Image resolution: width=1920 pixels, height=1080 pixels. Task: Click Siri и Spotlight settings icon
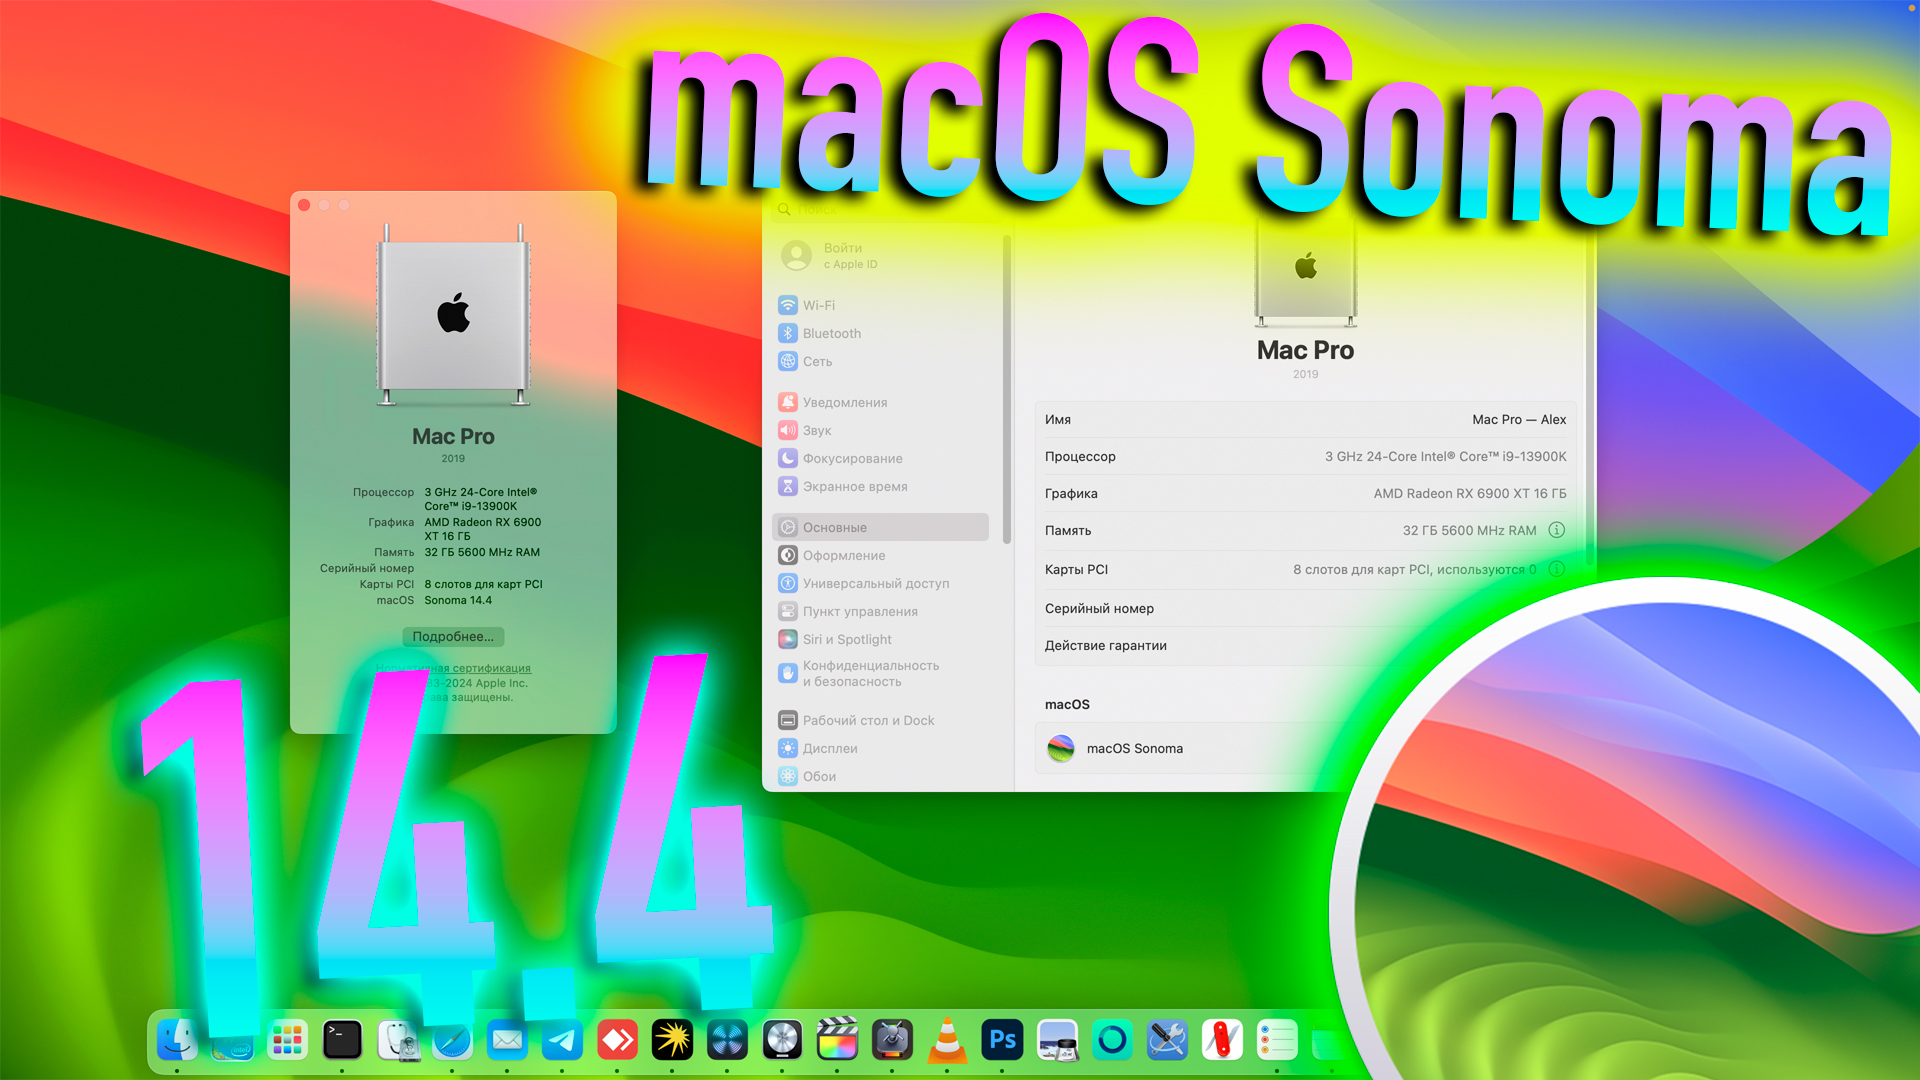coord(846,639)
